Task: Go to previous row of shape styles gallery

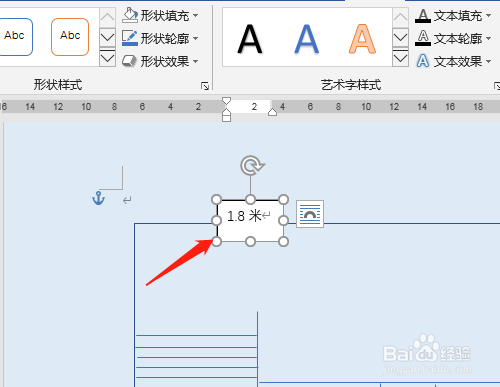Action: (107, 17)
